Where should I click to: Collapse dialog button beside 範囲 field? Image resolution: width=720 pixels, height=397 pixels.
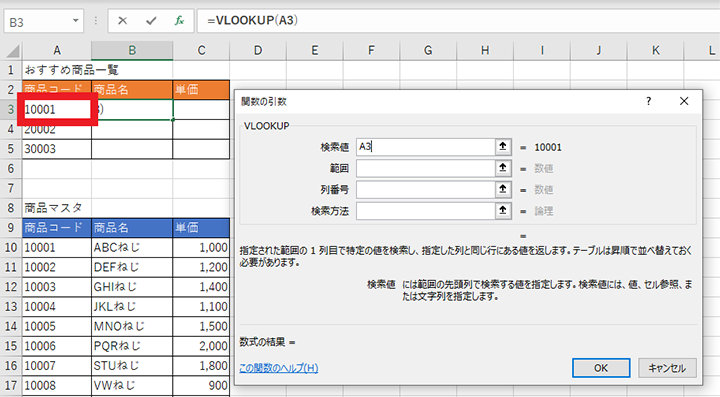point(503,168)
